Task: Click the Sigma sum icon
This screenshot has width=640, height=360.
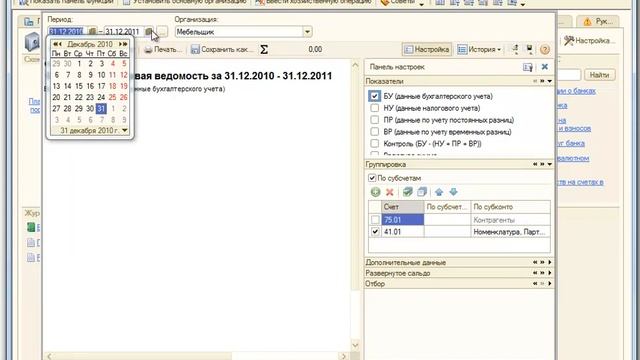Action: (264, 49)
